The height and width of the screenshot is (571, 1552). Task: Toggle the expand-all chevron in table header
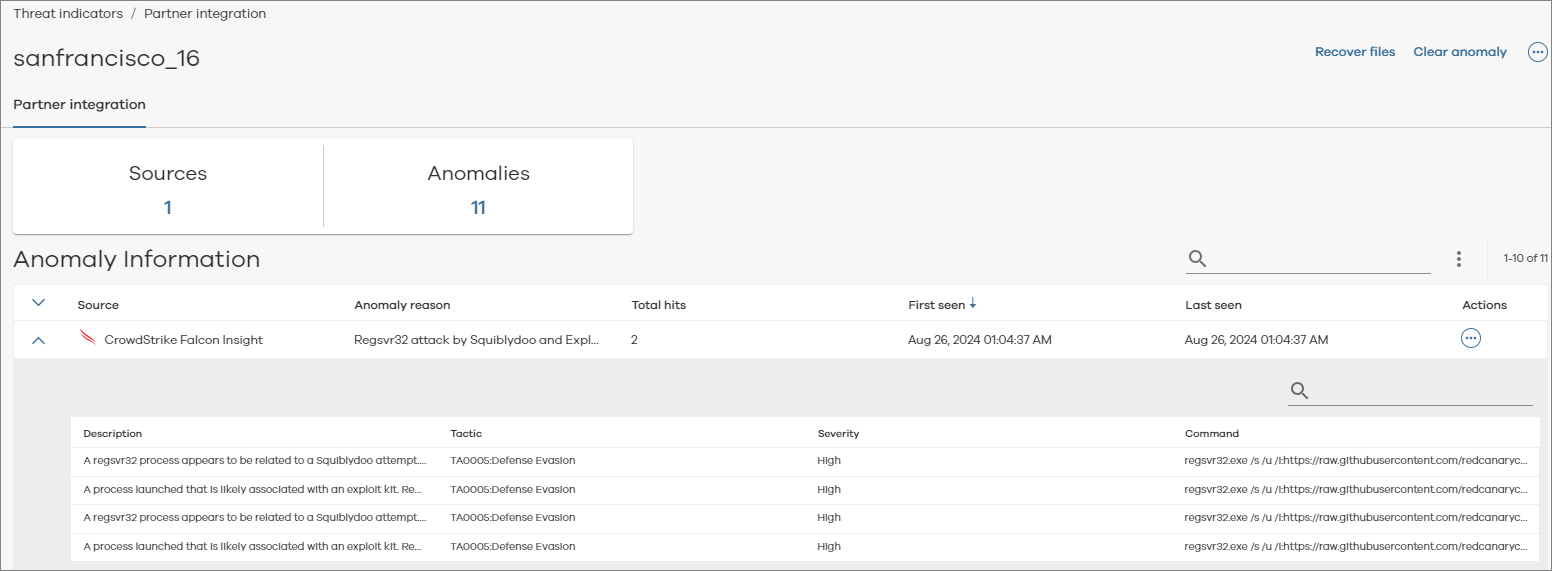click(39, 303)
